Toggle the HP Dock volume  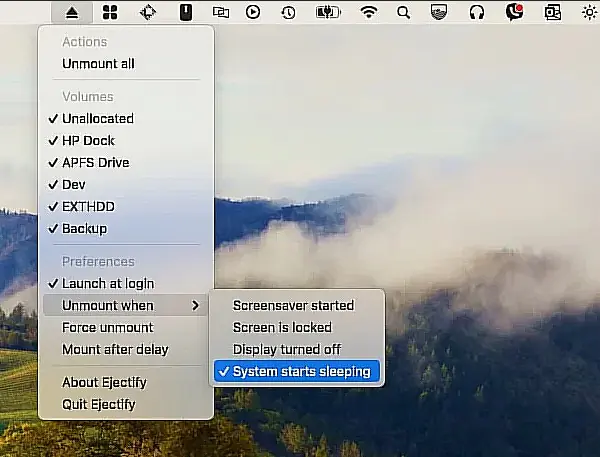(126, 140)
